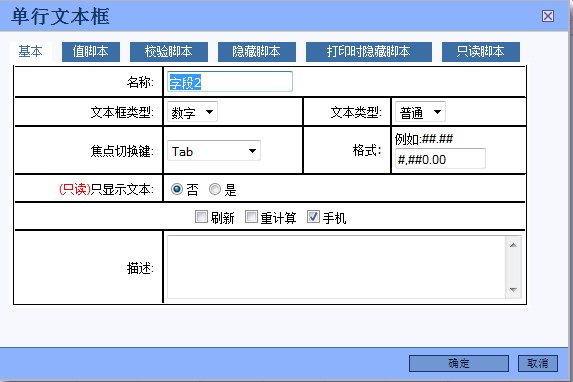Open the 焦点切换键 dropdown showing Tab
Screen dimensions: 573x382
tap(214, 151)
